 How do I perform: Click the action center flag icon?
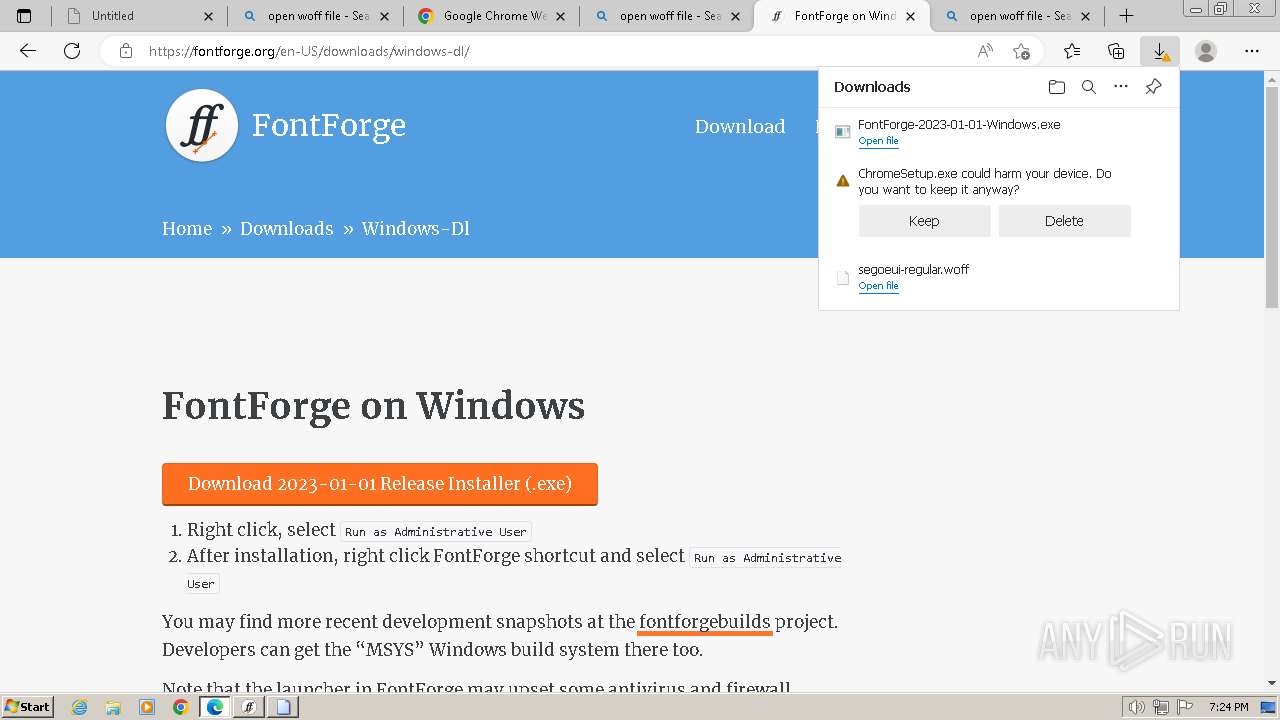coord(1186,707)
